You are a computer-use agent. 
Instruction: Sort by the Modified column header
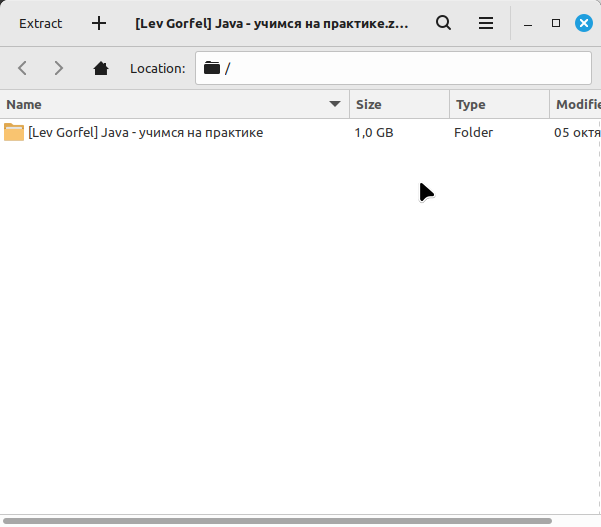coord(575,105)
